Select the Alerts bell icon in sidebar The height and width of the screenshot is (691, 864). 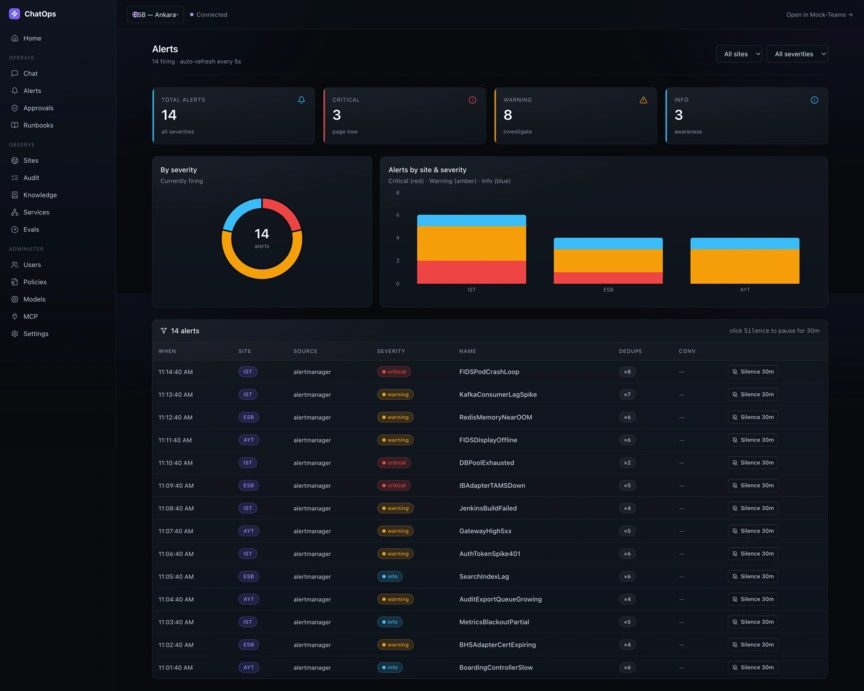click(x=14, y=90)
